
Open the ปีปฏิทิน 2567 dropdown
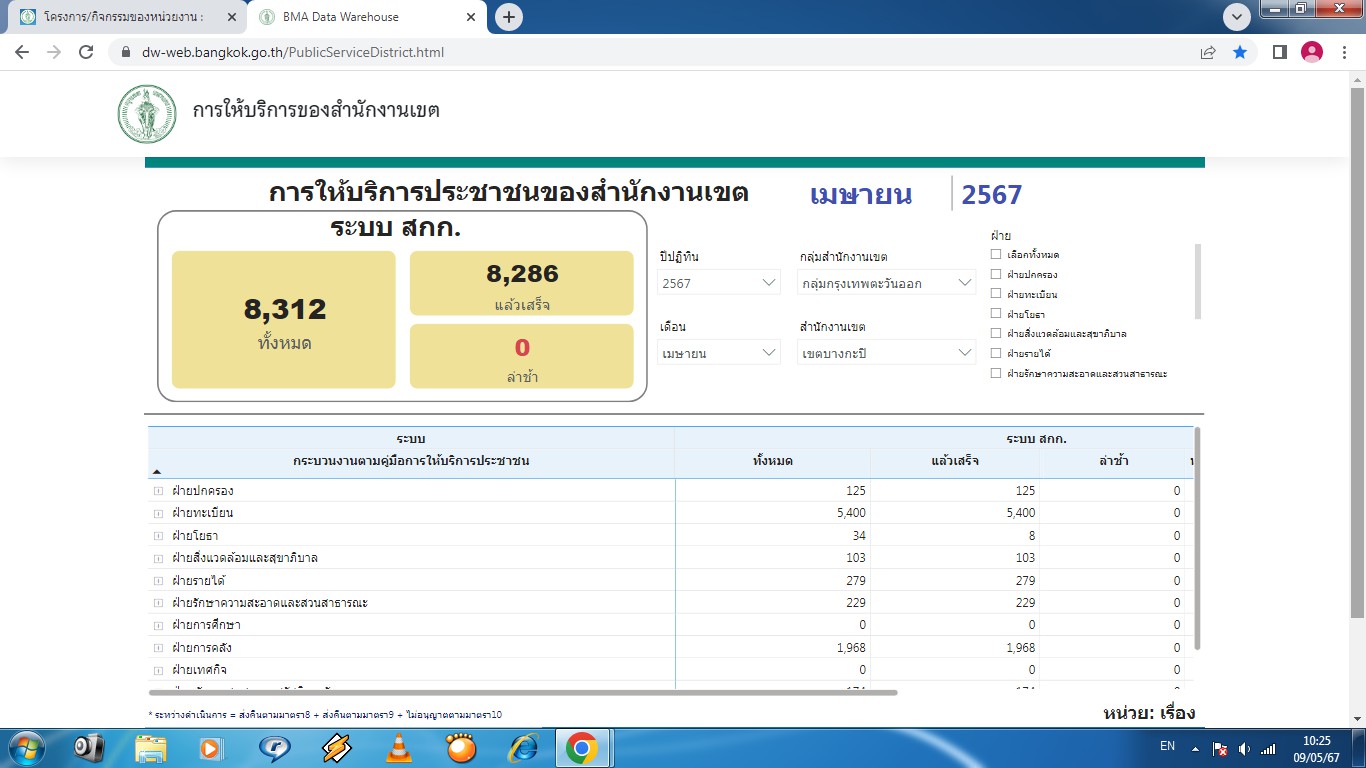[x=719, y=283]
